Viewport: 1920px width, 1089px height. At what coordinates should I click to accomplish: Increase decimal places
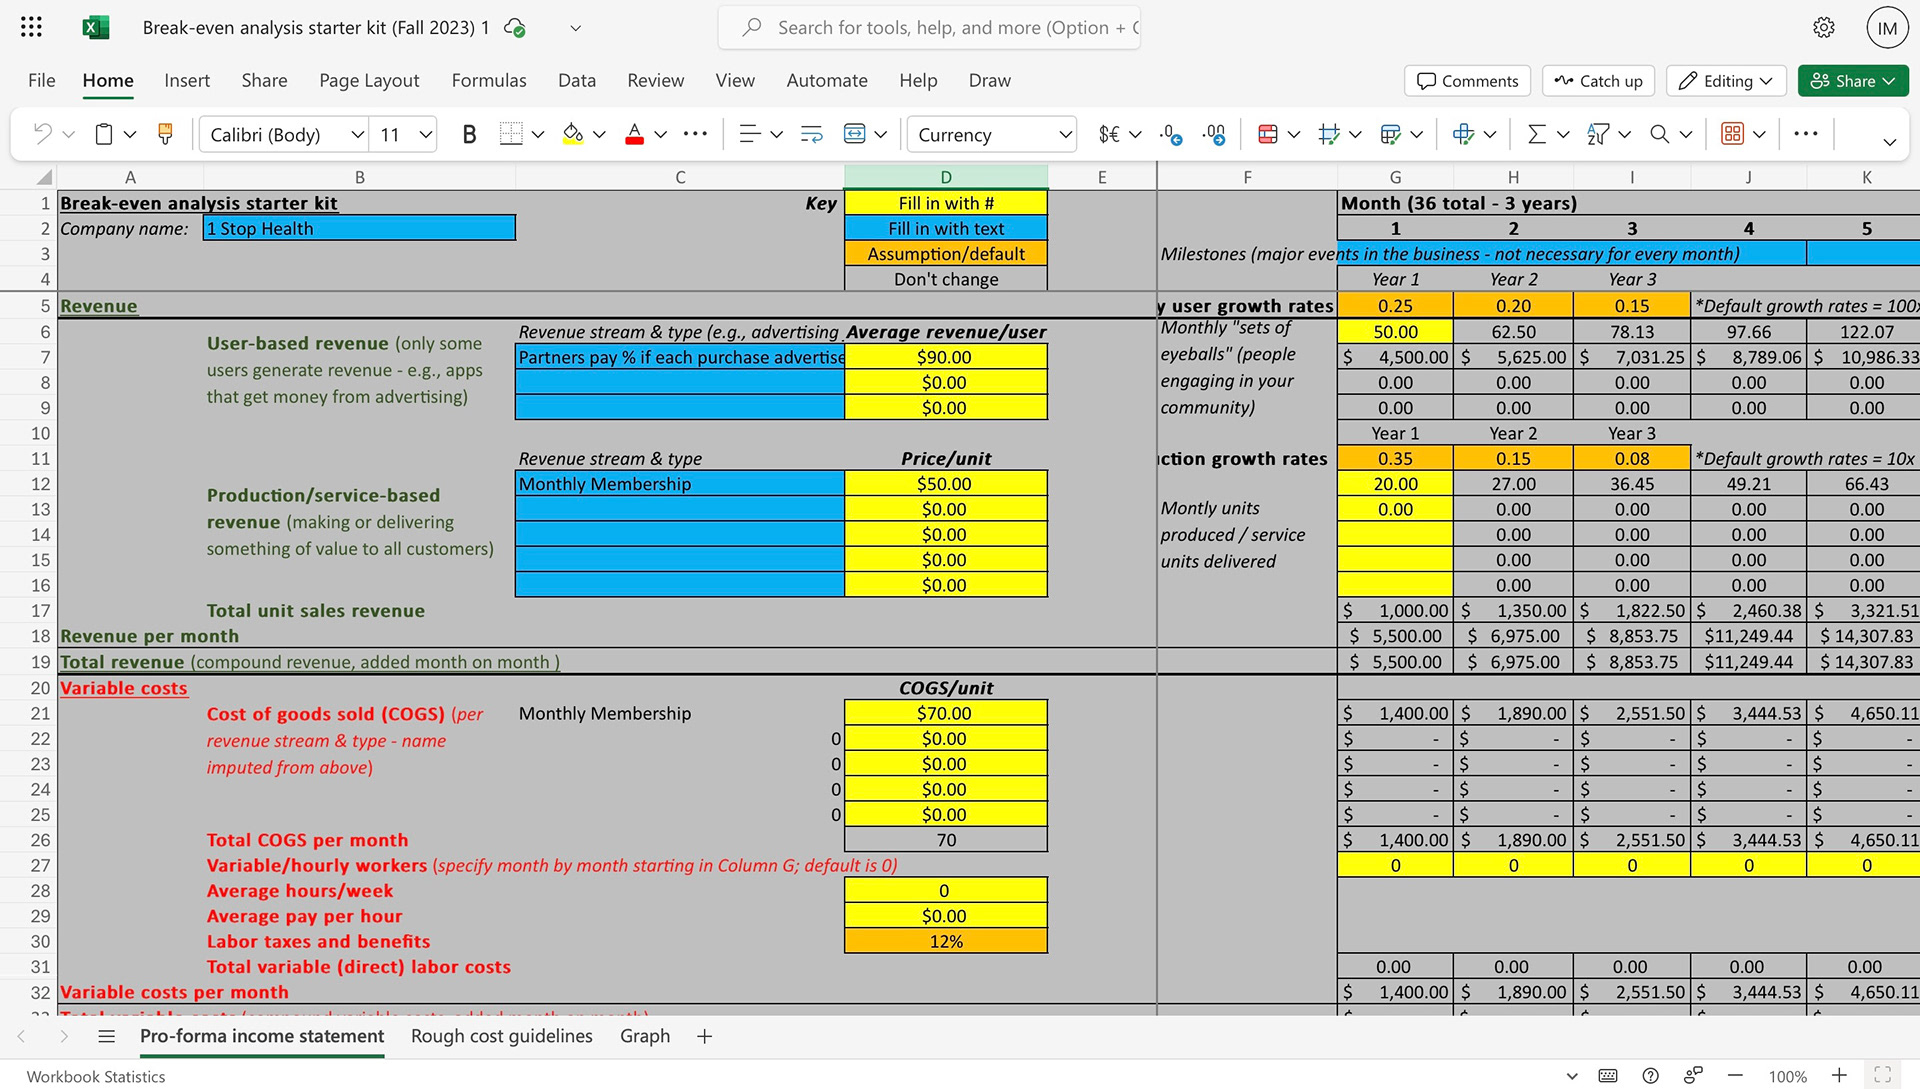point(1214,134)
